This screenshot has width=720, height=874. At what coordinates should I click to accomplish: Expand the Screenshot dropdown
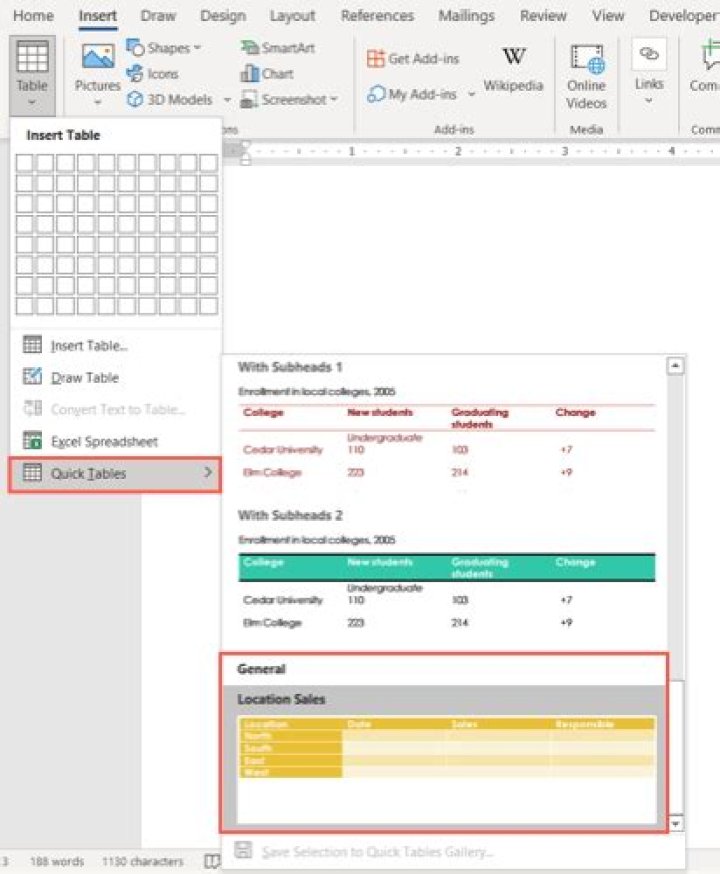334,99
